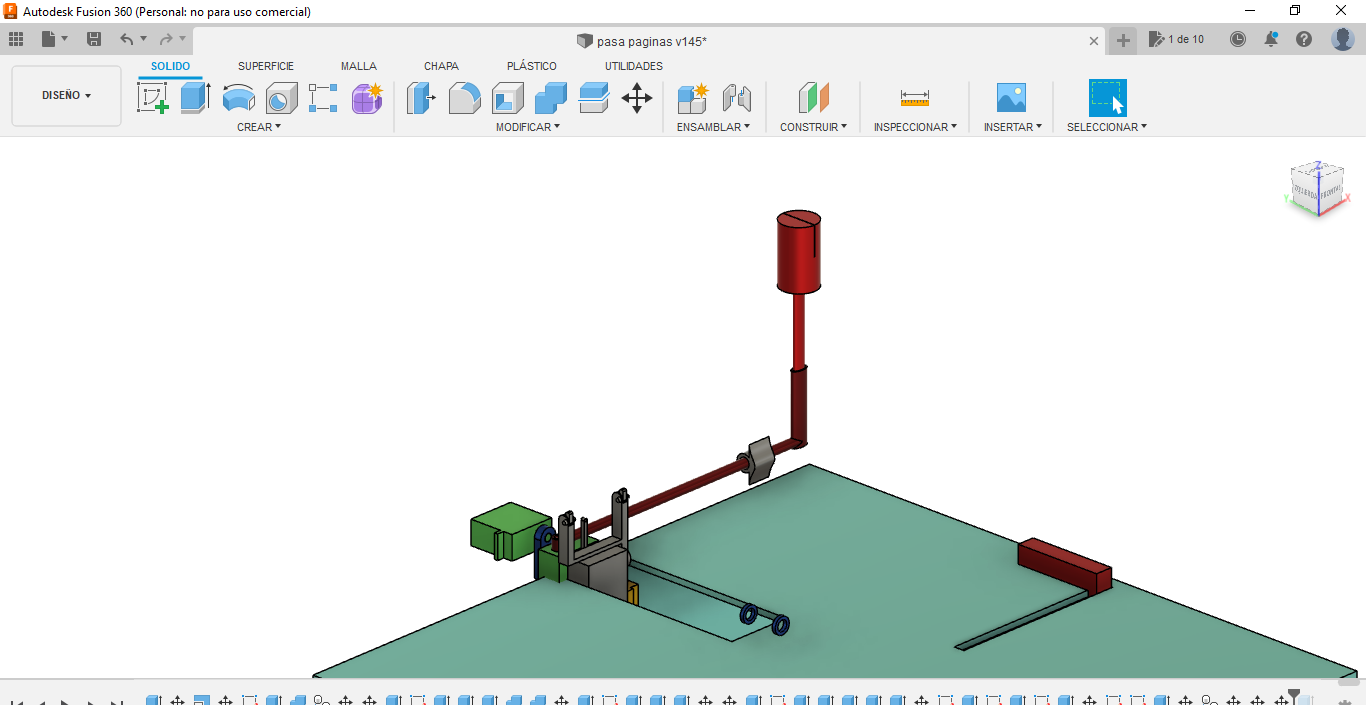Choose the Hole tool icon

pos(281,98)
